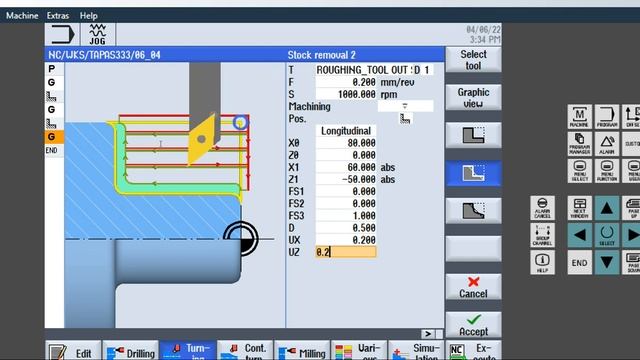This screenshot has width=640, height=360.
Task: Open the Cont. turn softkey
Action: (x=244, y=351)
